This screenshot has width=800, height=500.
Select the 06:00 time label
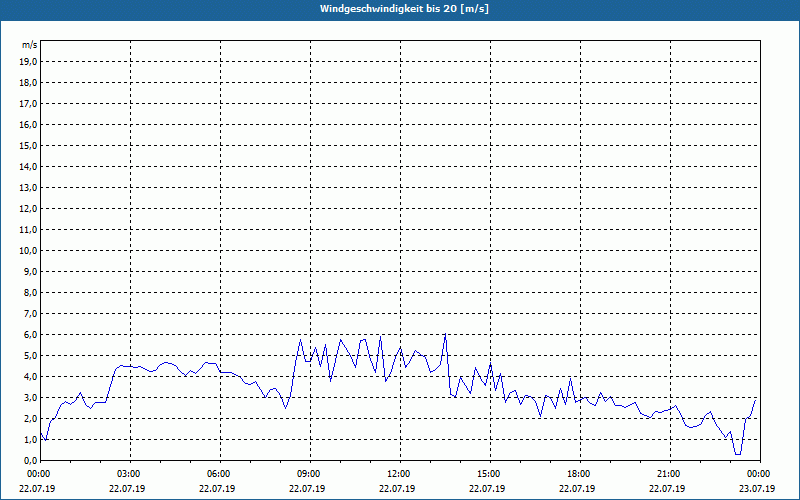220,474
